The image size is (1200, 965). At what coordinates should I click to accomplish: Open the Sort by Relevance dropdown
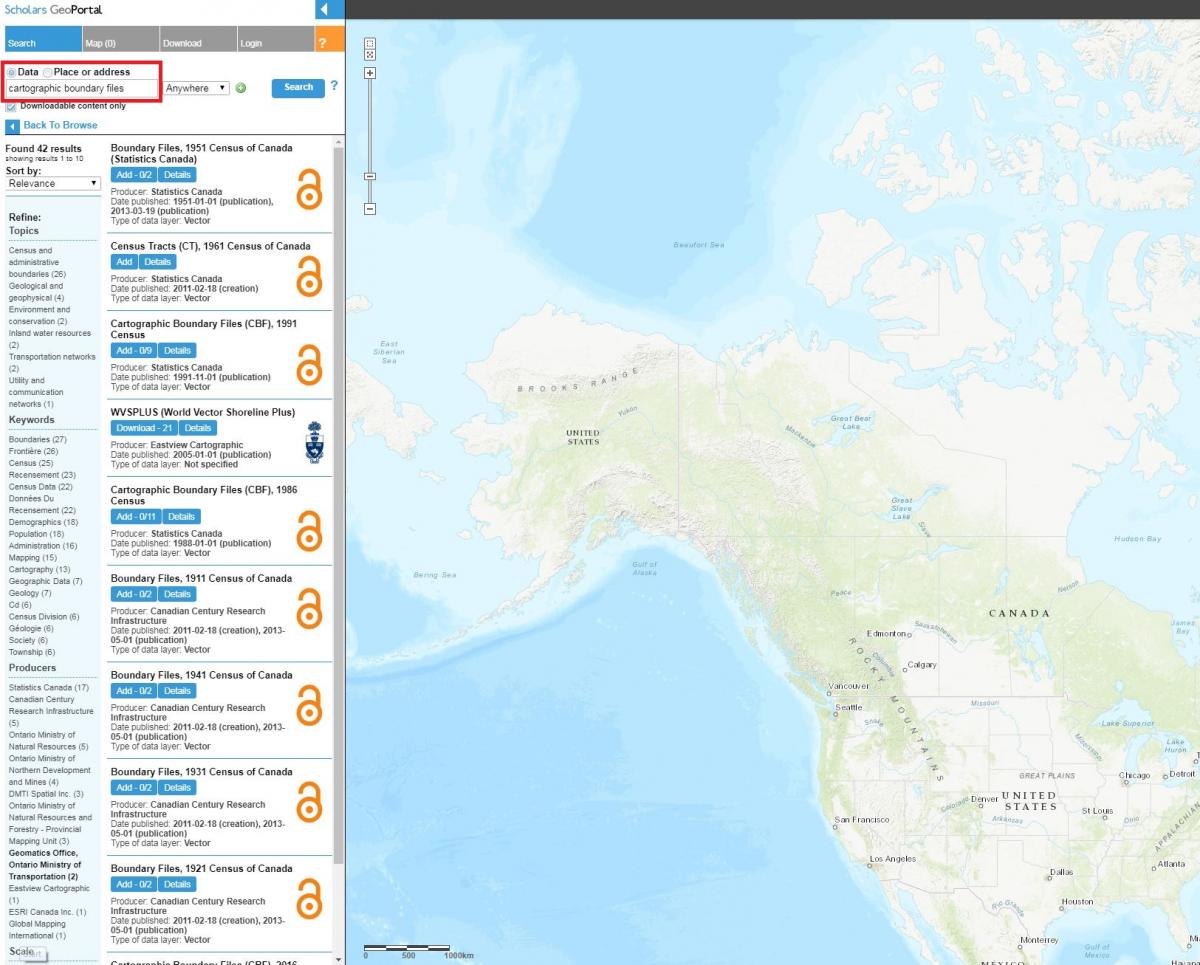[x=53, y=184]
